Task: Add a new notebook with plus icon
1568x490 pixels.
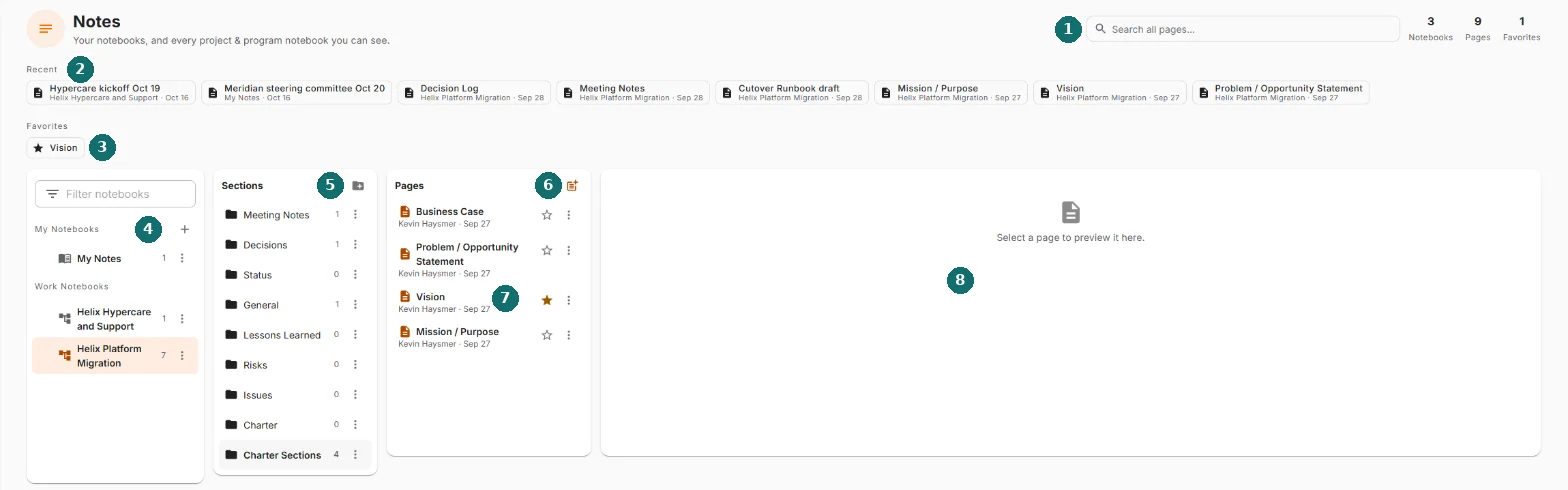Action: (x=184, y=229)
